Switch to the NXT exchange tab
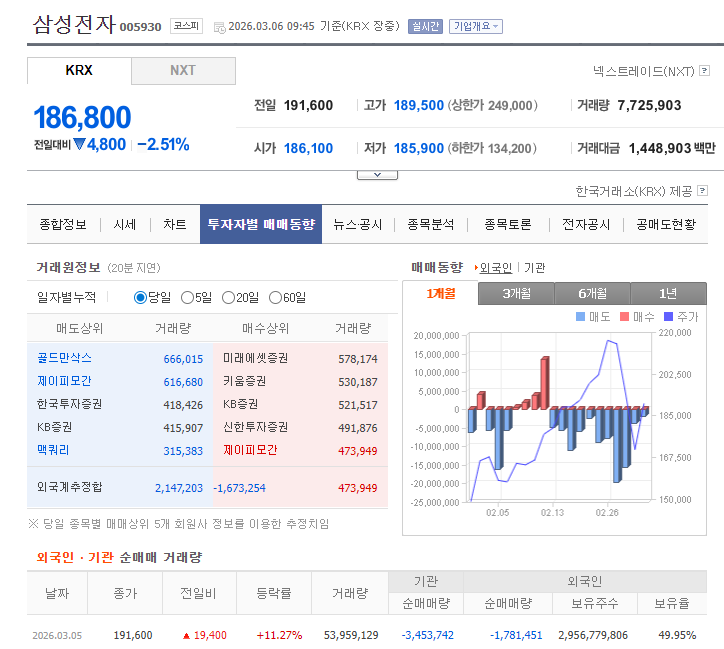 click(183, 71)
